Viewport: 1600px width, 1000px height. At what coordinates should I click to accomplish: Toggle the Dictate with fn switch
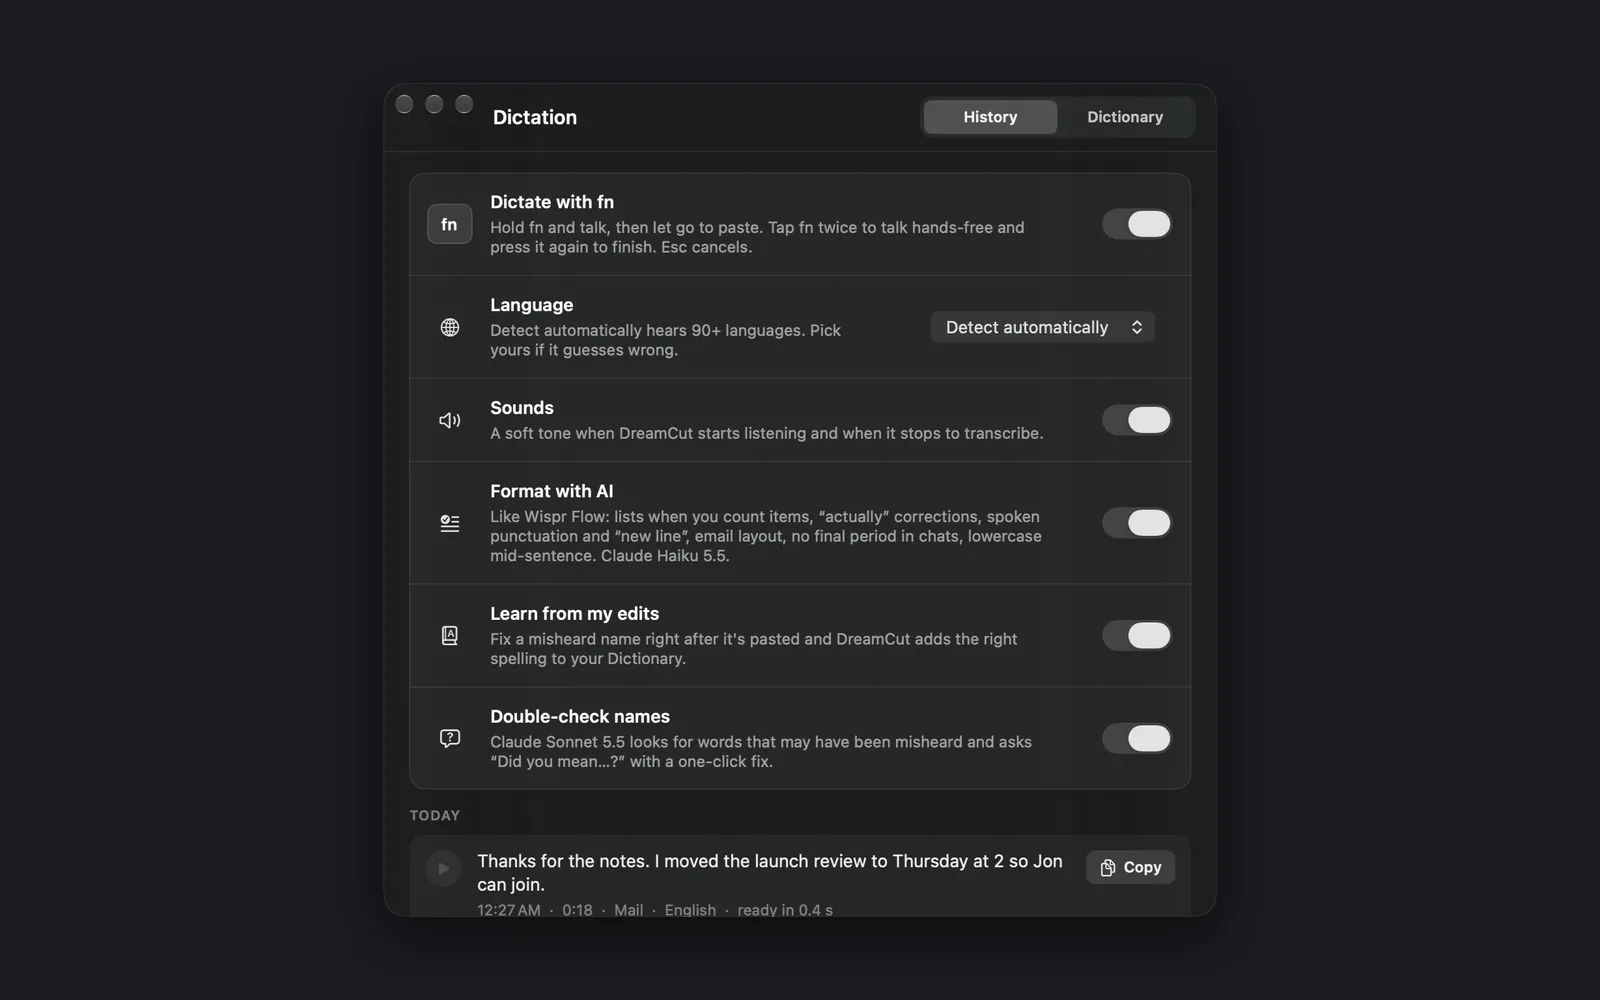point(1137,224)
